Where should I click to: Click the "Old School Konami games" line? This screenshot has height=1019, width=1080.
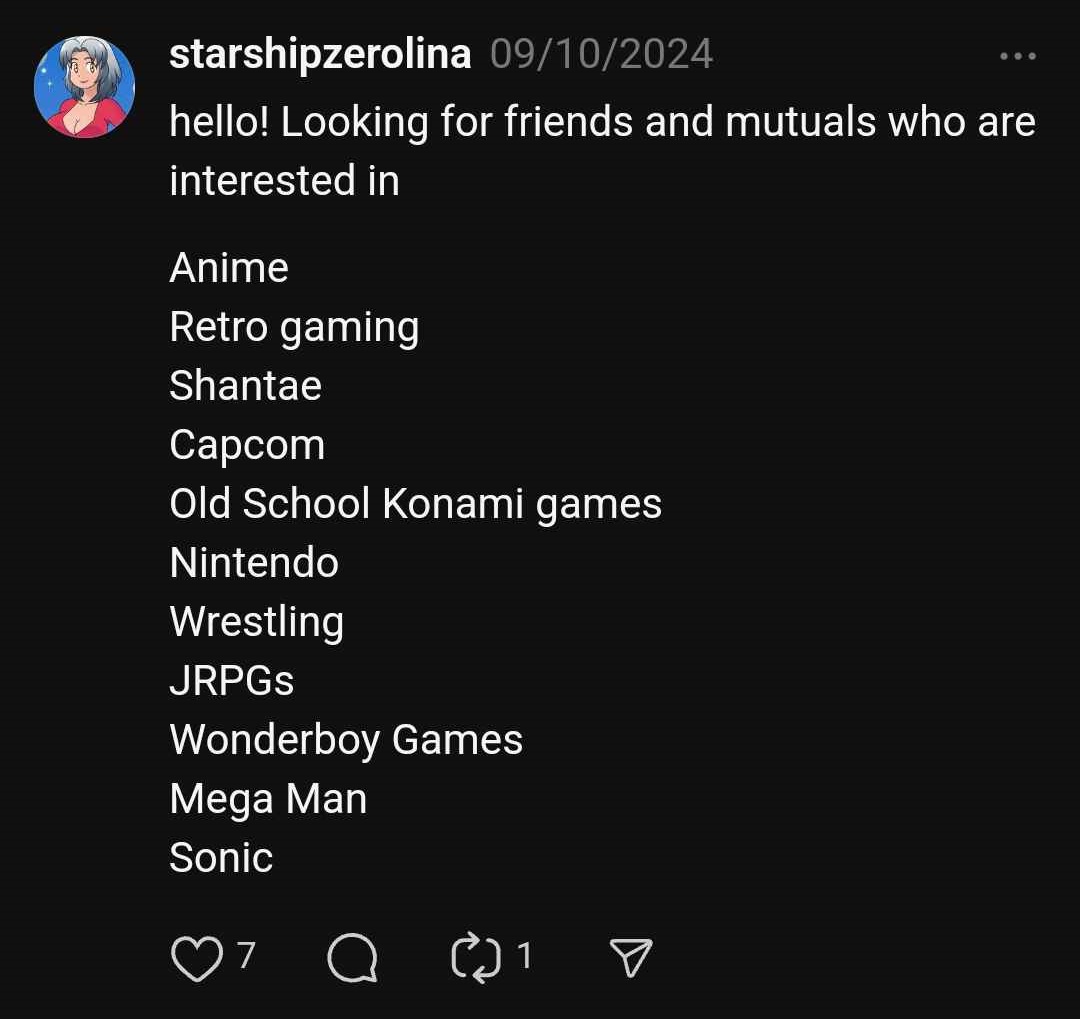415,504
